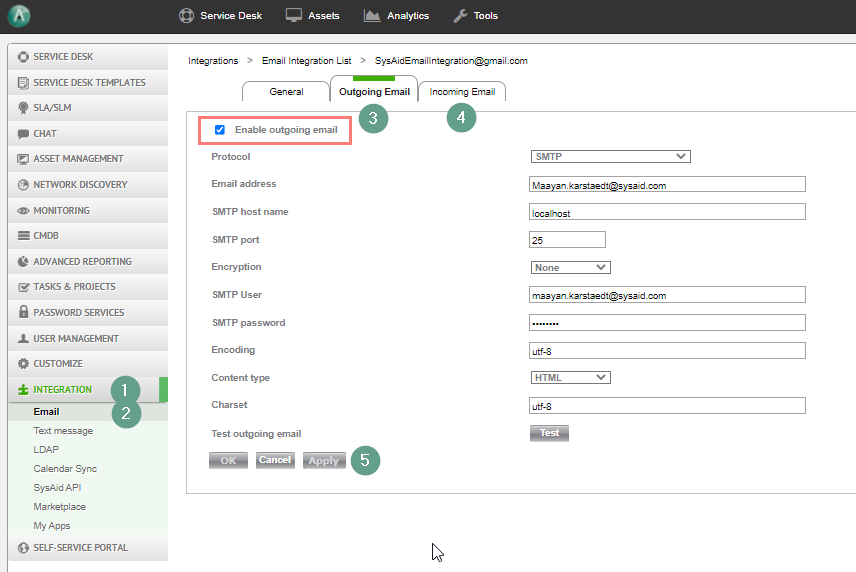
Task: Switch to the Incoming Email tab
Action: point(462,92)
